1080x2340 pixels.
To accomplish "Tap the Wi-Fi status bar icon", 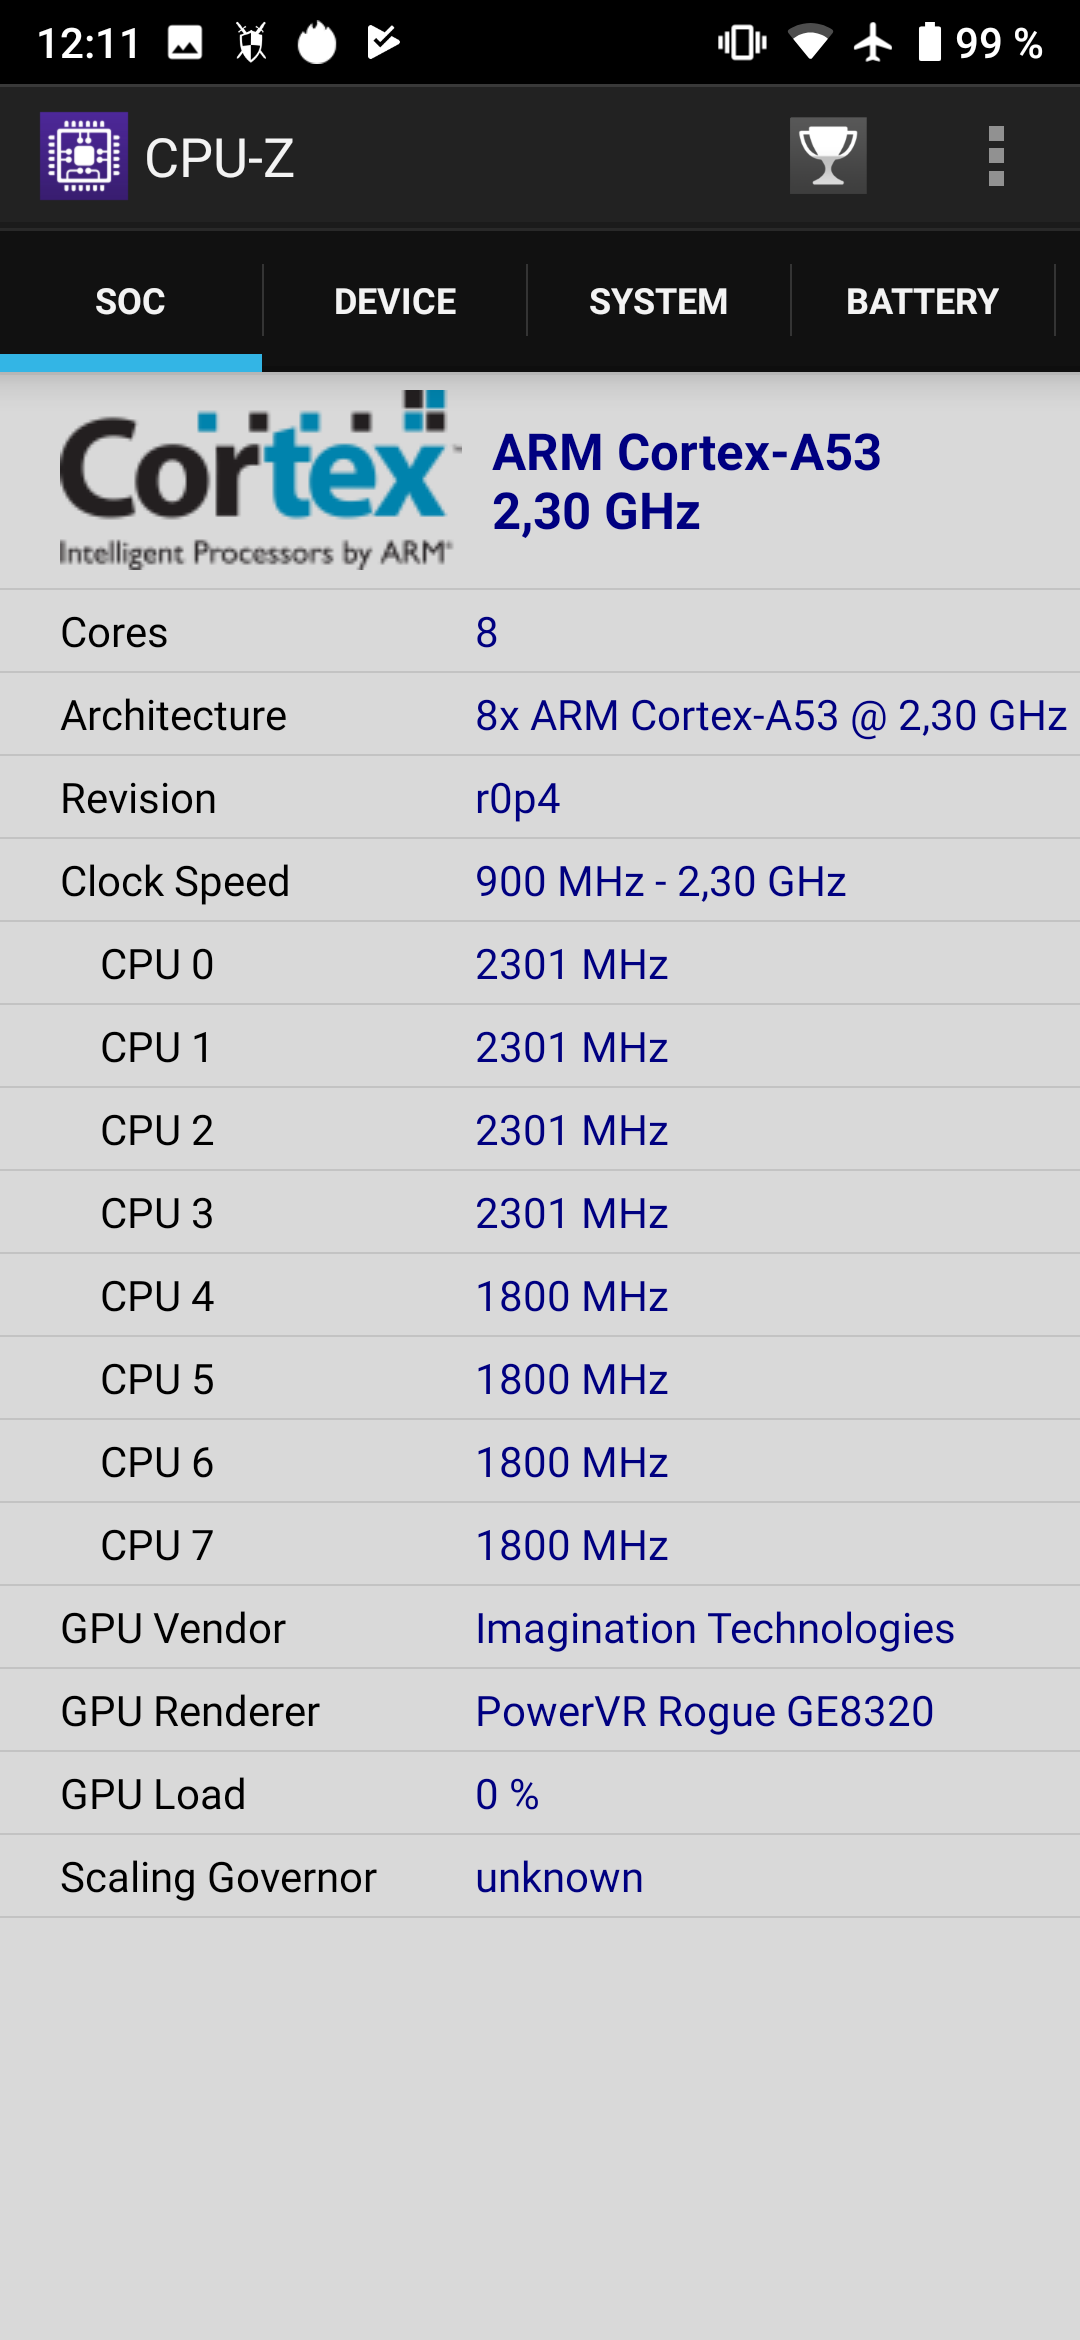I will coord(810,42).
